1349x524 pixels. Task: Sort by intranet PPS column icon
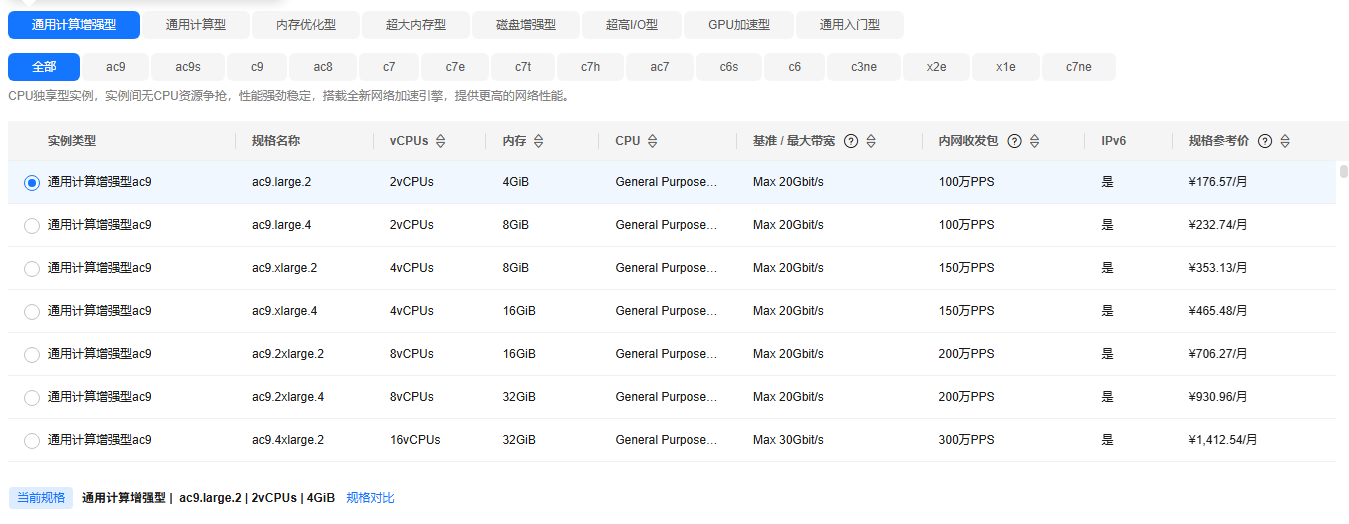(x=1034, y=141)
